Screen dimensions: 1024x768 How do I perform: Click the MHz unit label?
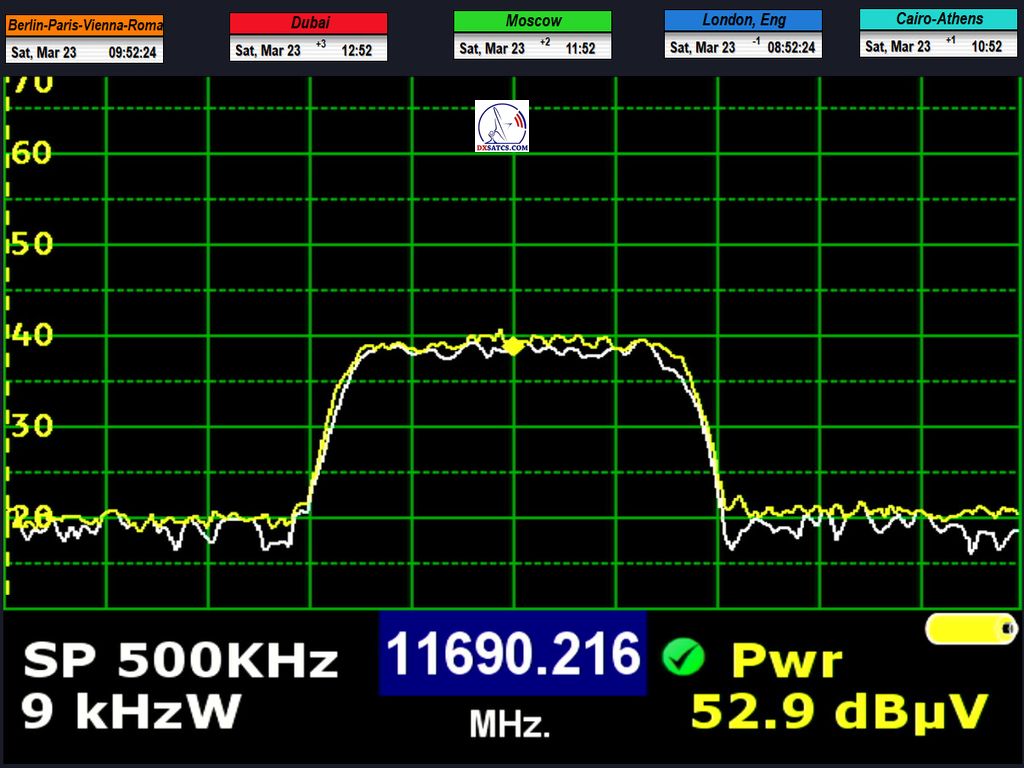[x=510, y=723]
